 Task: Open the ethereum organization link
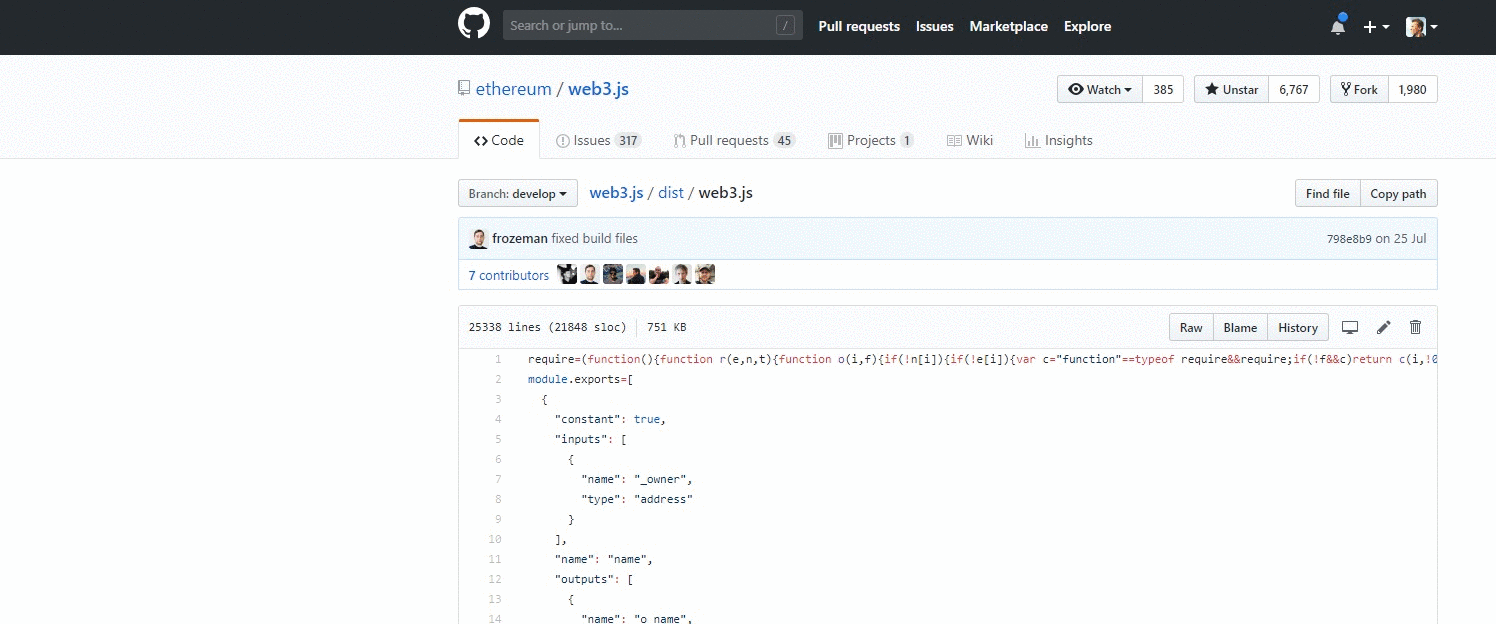(513, 89)
